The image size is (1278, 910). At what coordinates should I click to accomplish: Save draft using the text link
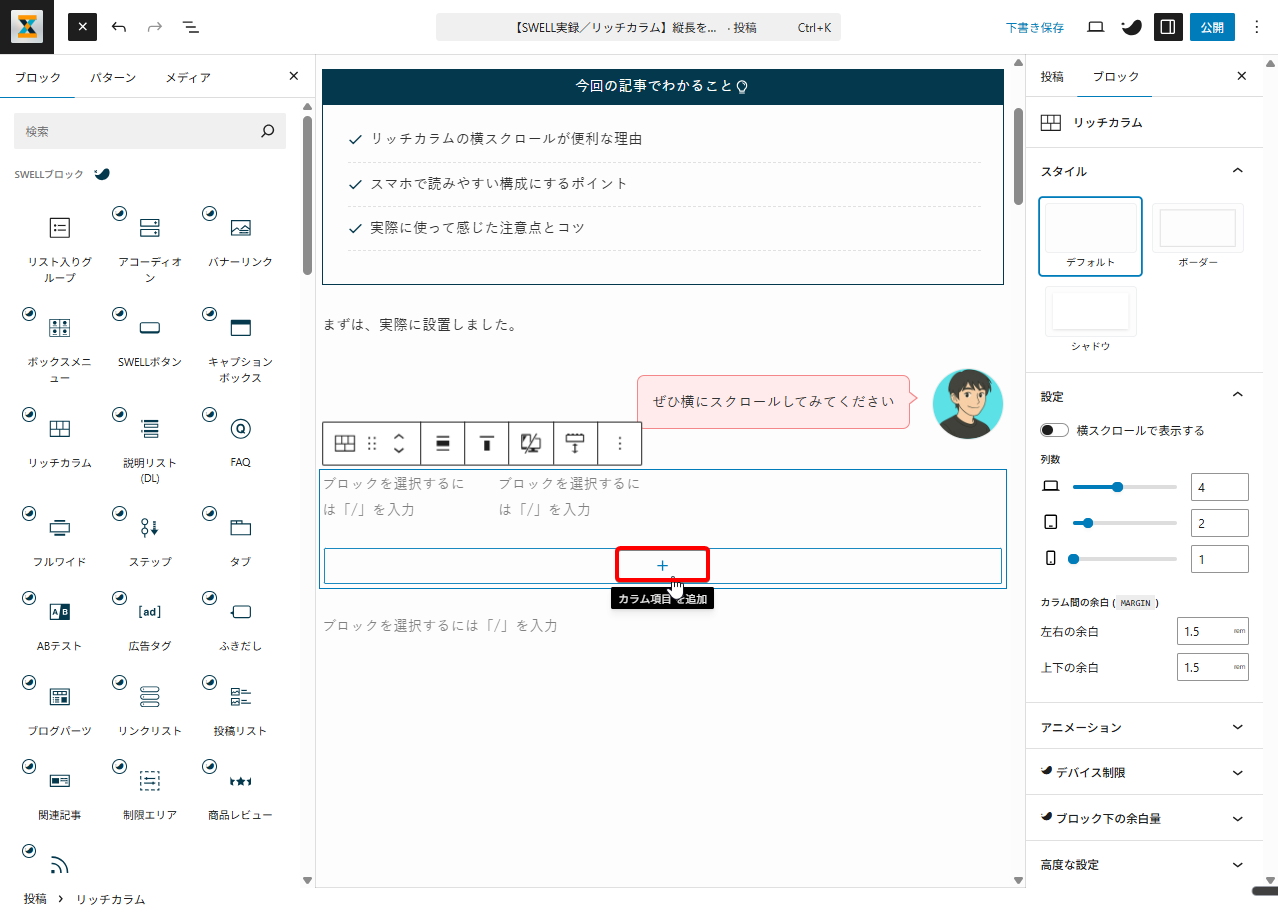click(1034, 28)
